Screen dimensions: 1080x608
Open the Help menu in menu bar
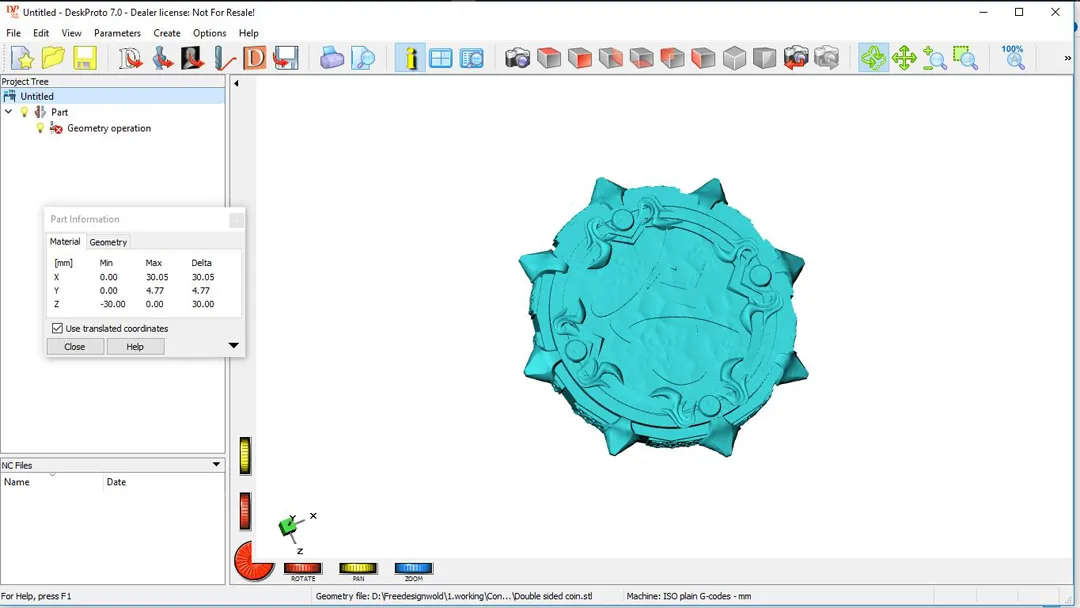(x=249, y=33)
